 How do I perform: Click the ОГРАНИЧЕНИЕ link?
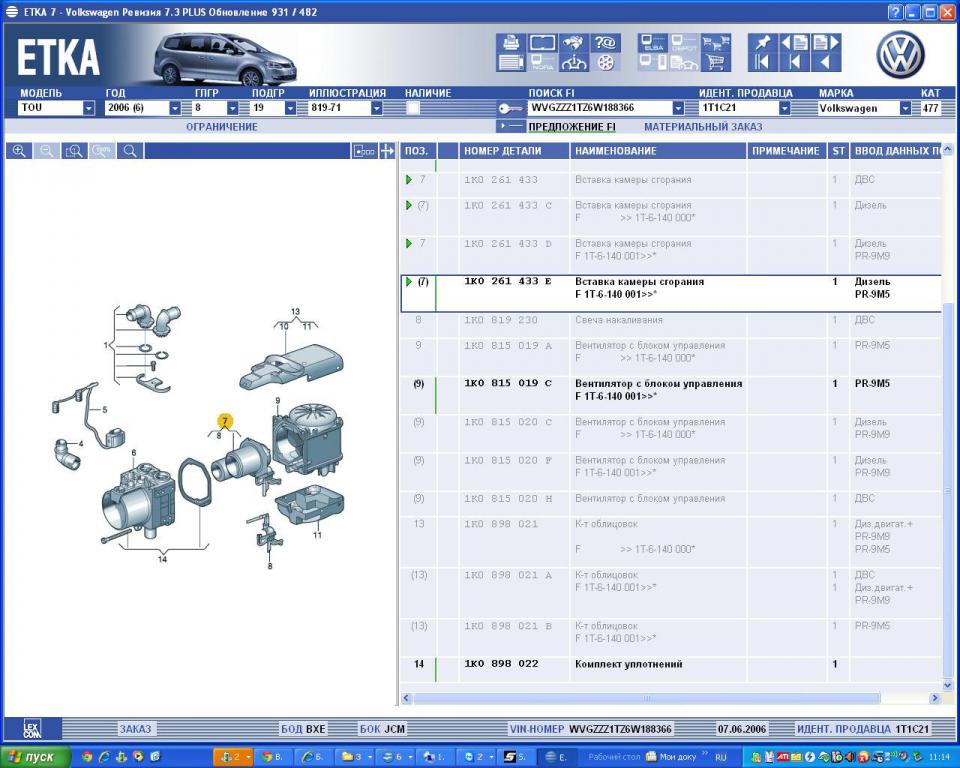(222, 127)
